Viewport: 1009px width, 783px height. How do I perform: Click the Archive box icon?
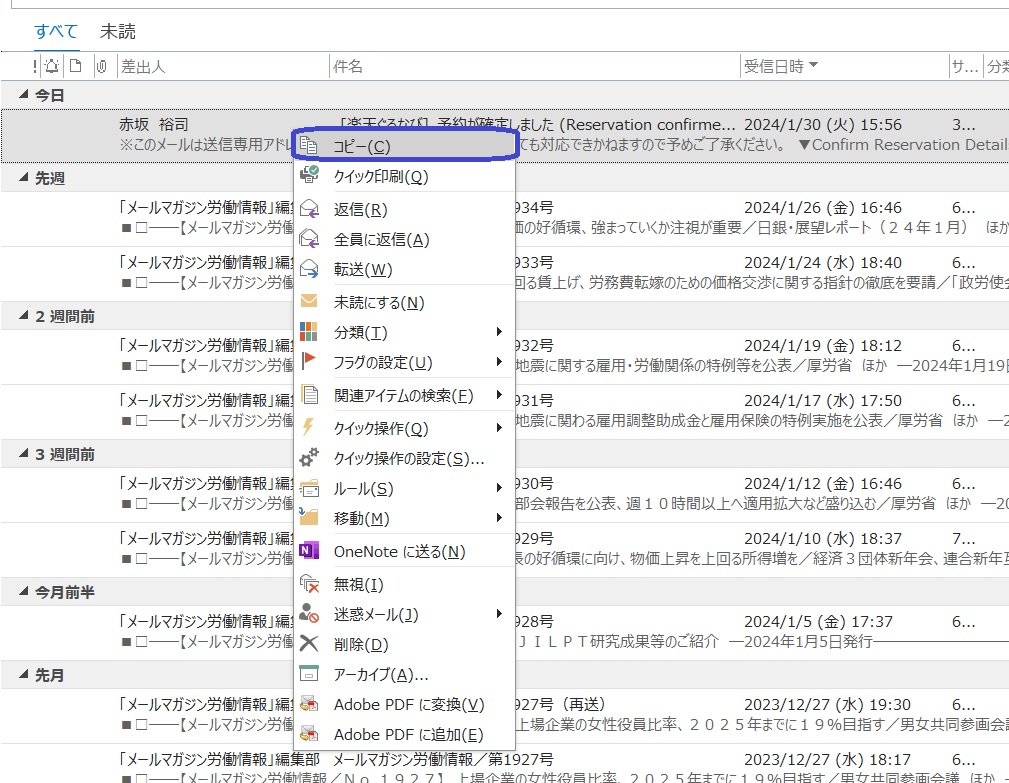tap(310, 674)
